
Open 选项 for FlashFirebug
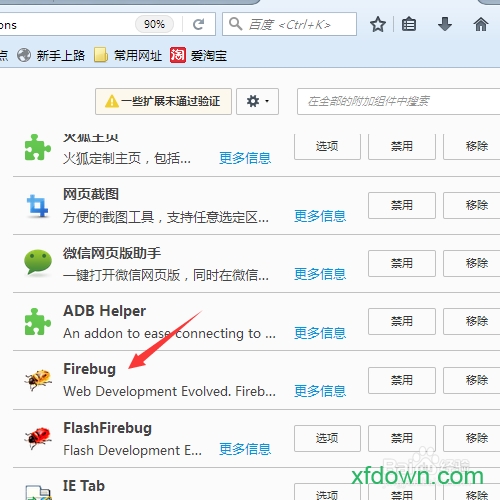(x=327, y=438)
